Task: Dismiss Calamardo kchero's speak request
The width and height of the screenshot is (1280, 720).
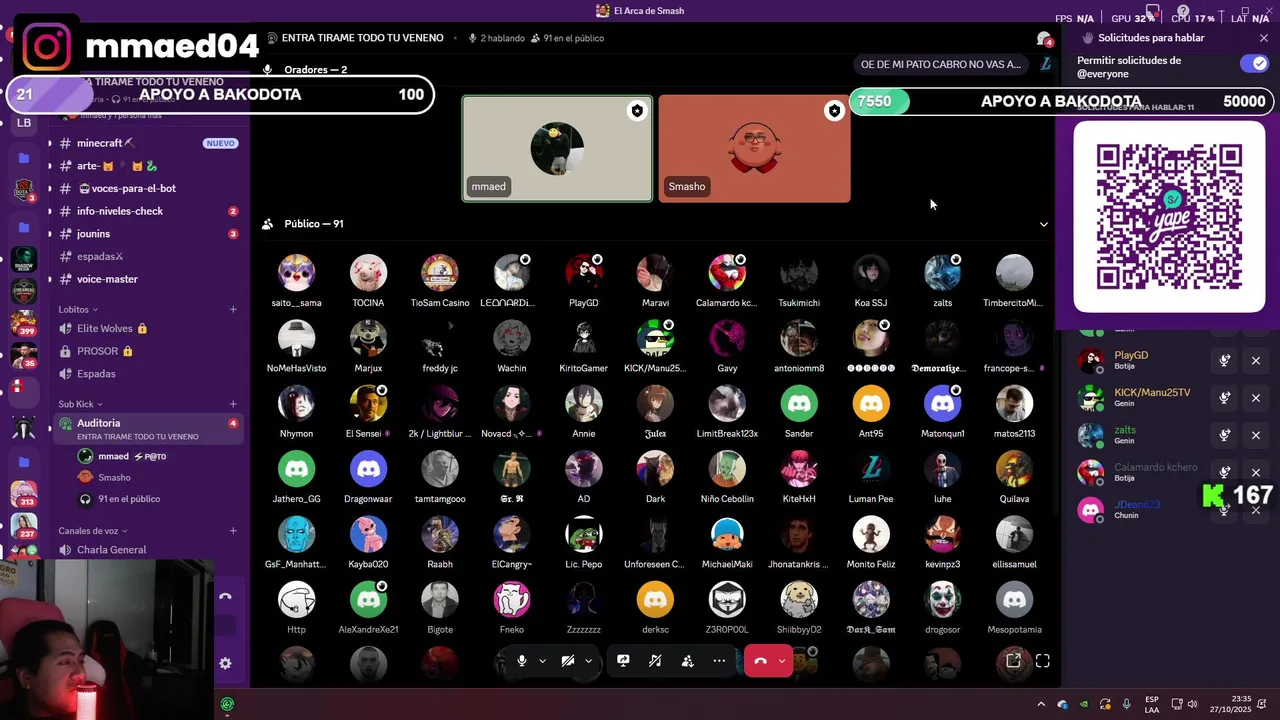Action: click(1256, 472)
